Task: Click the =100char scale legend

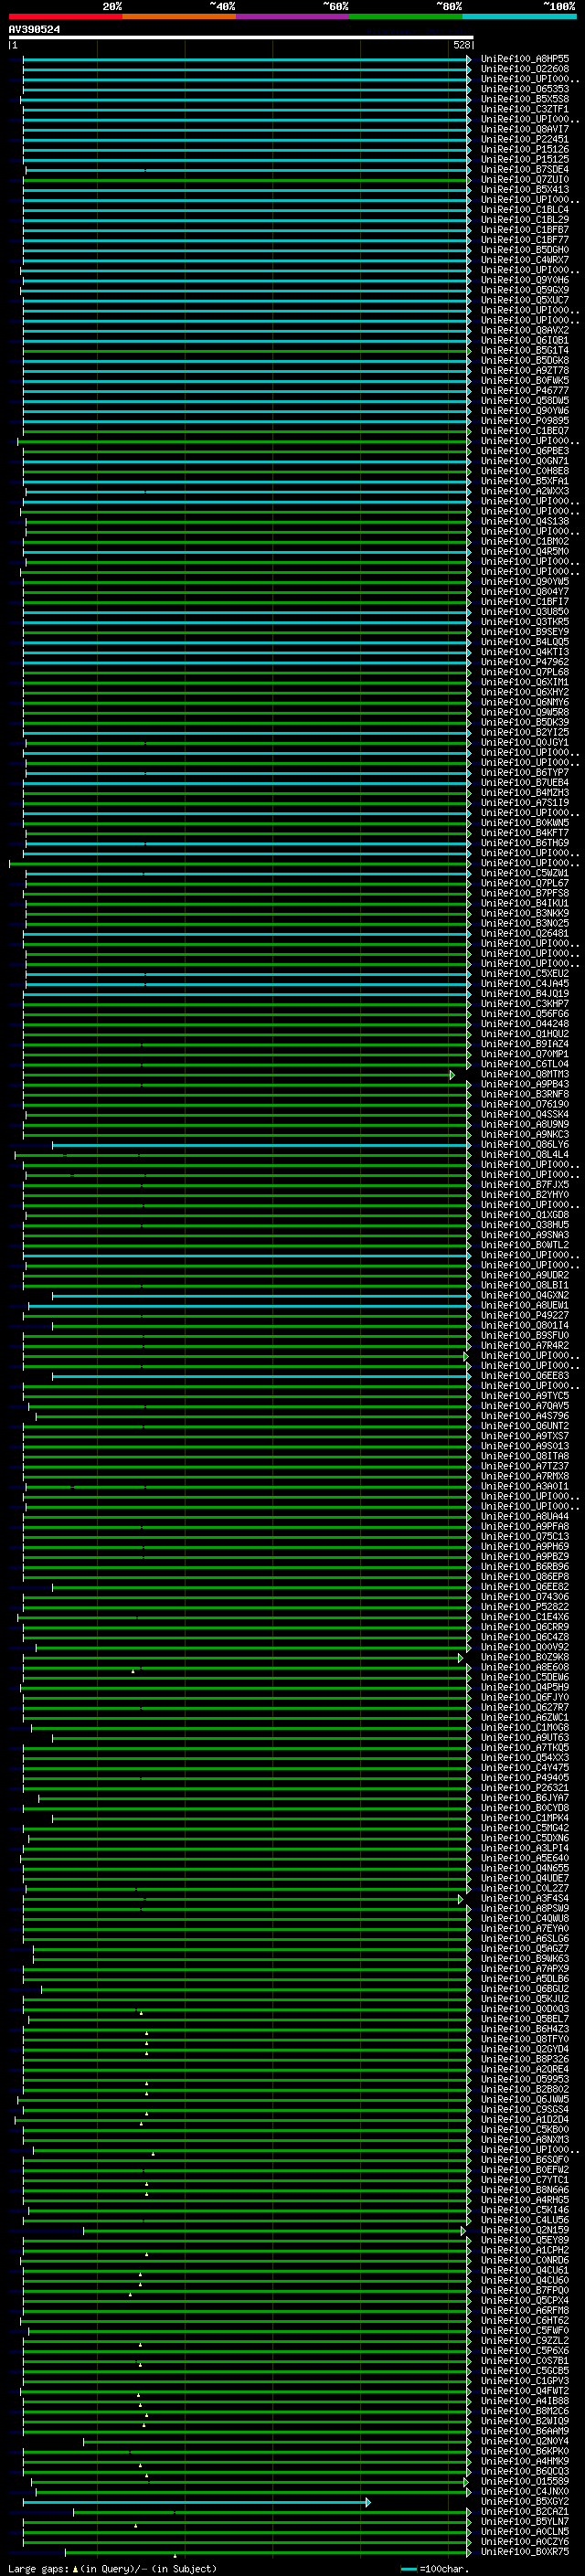Action: pos(435,2568)
